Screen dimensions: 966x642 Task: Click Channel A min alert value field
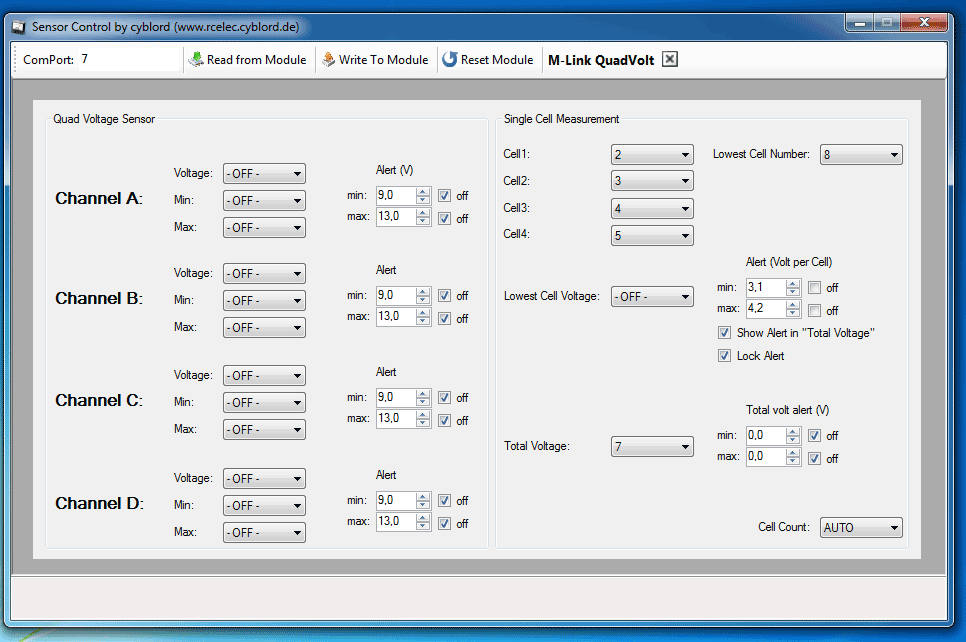point(396,195)
